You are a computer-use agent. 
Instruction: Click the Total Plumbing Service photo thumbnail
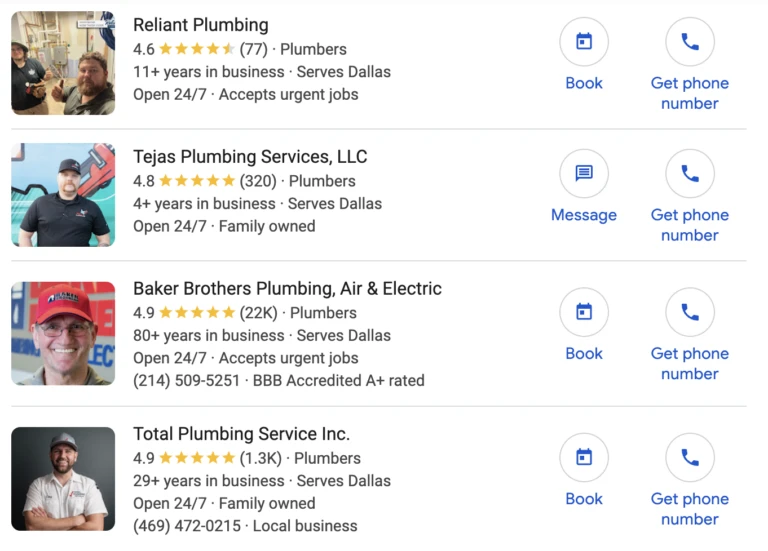(x=63, y=479)
